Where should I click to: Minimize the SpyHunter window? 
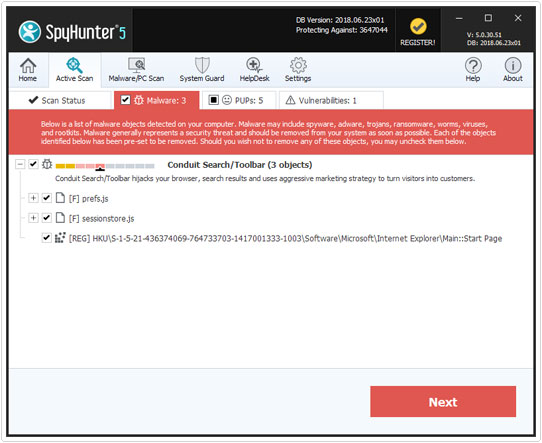pyautogui.click(x=459, y=18)
